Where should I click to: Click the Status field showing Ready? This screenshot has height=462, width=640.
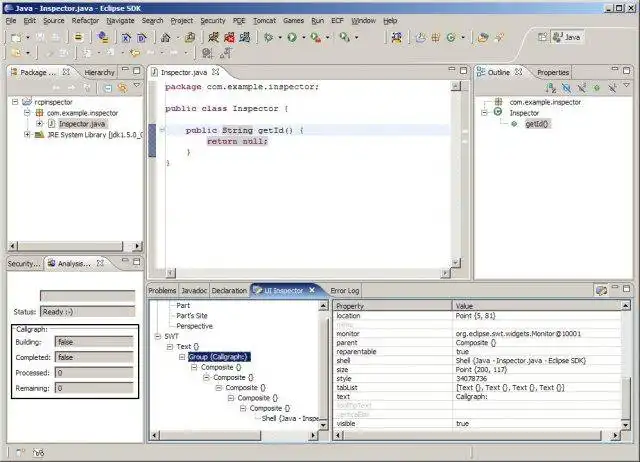[x=87, y=312]
